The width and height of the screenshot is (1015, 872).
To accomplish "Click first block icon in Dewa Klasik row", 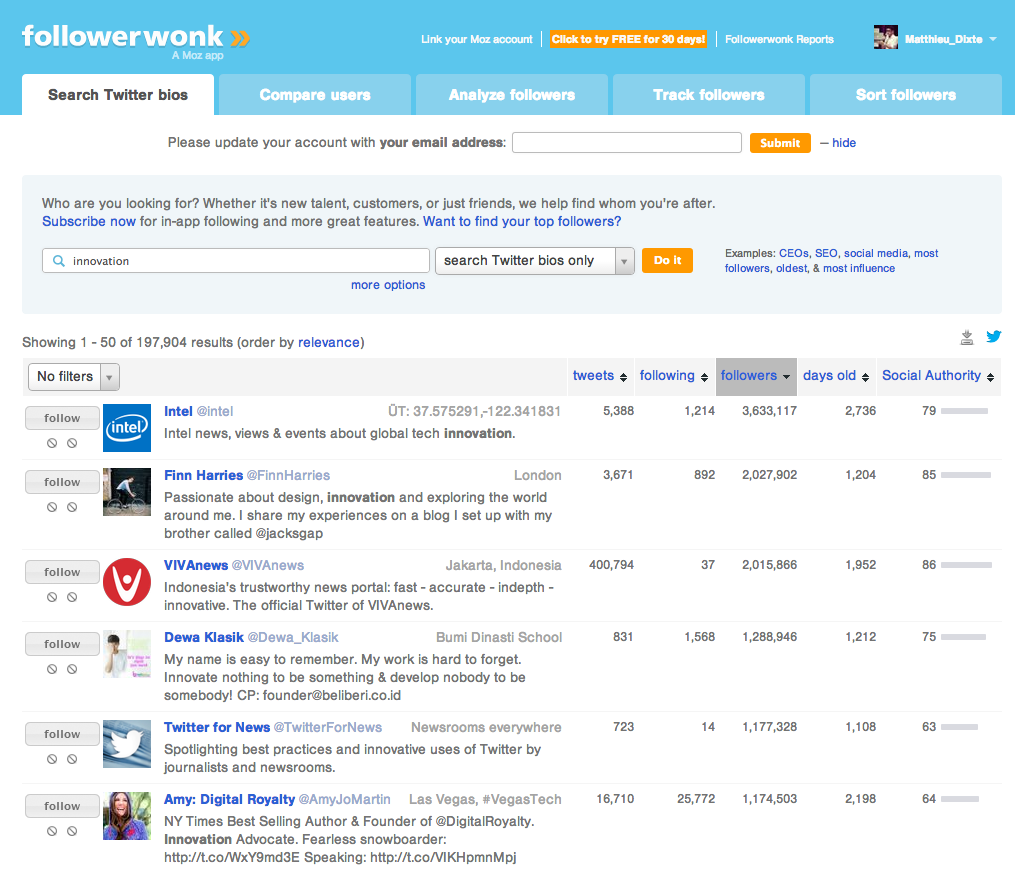I will [52, 669].
